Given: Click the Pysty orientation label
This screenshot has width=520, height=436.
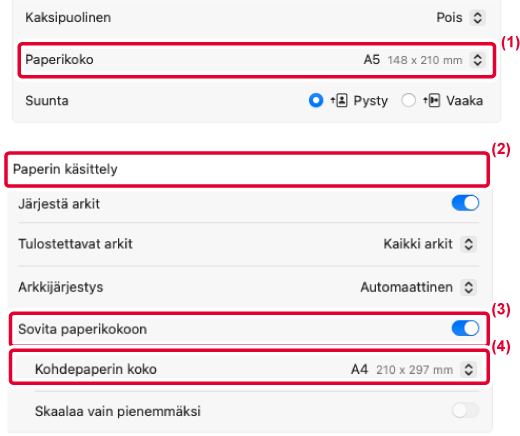Looking at the screenshot, I should [370, 101].
